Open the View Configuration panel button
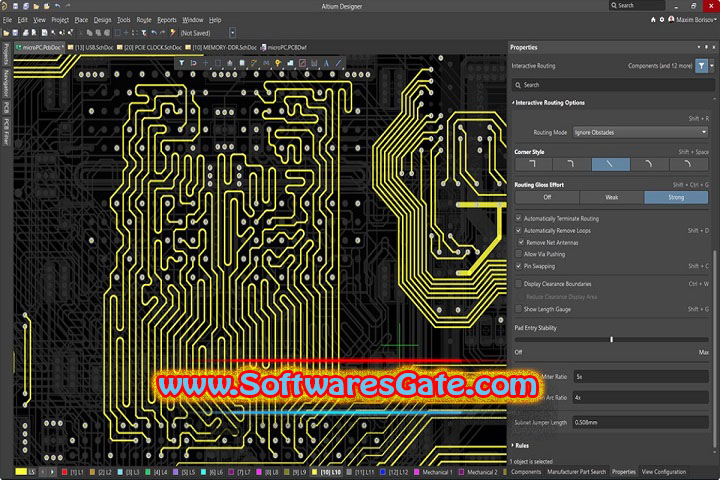Image resolution: width=720 pixels, height=480 pixels. click(x=664, y=472)
